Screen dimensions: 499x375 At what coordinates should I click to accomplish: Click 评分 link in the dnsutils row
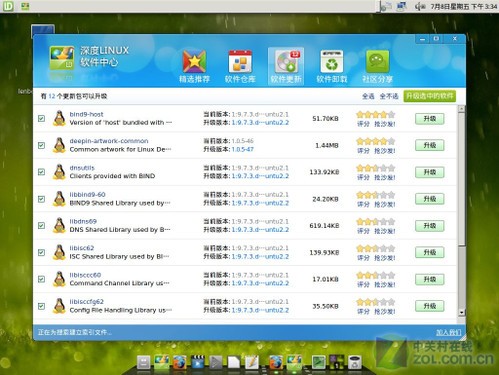(363, 177)
